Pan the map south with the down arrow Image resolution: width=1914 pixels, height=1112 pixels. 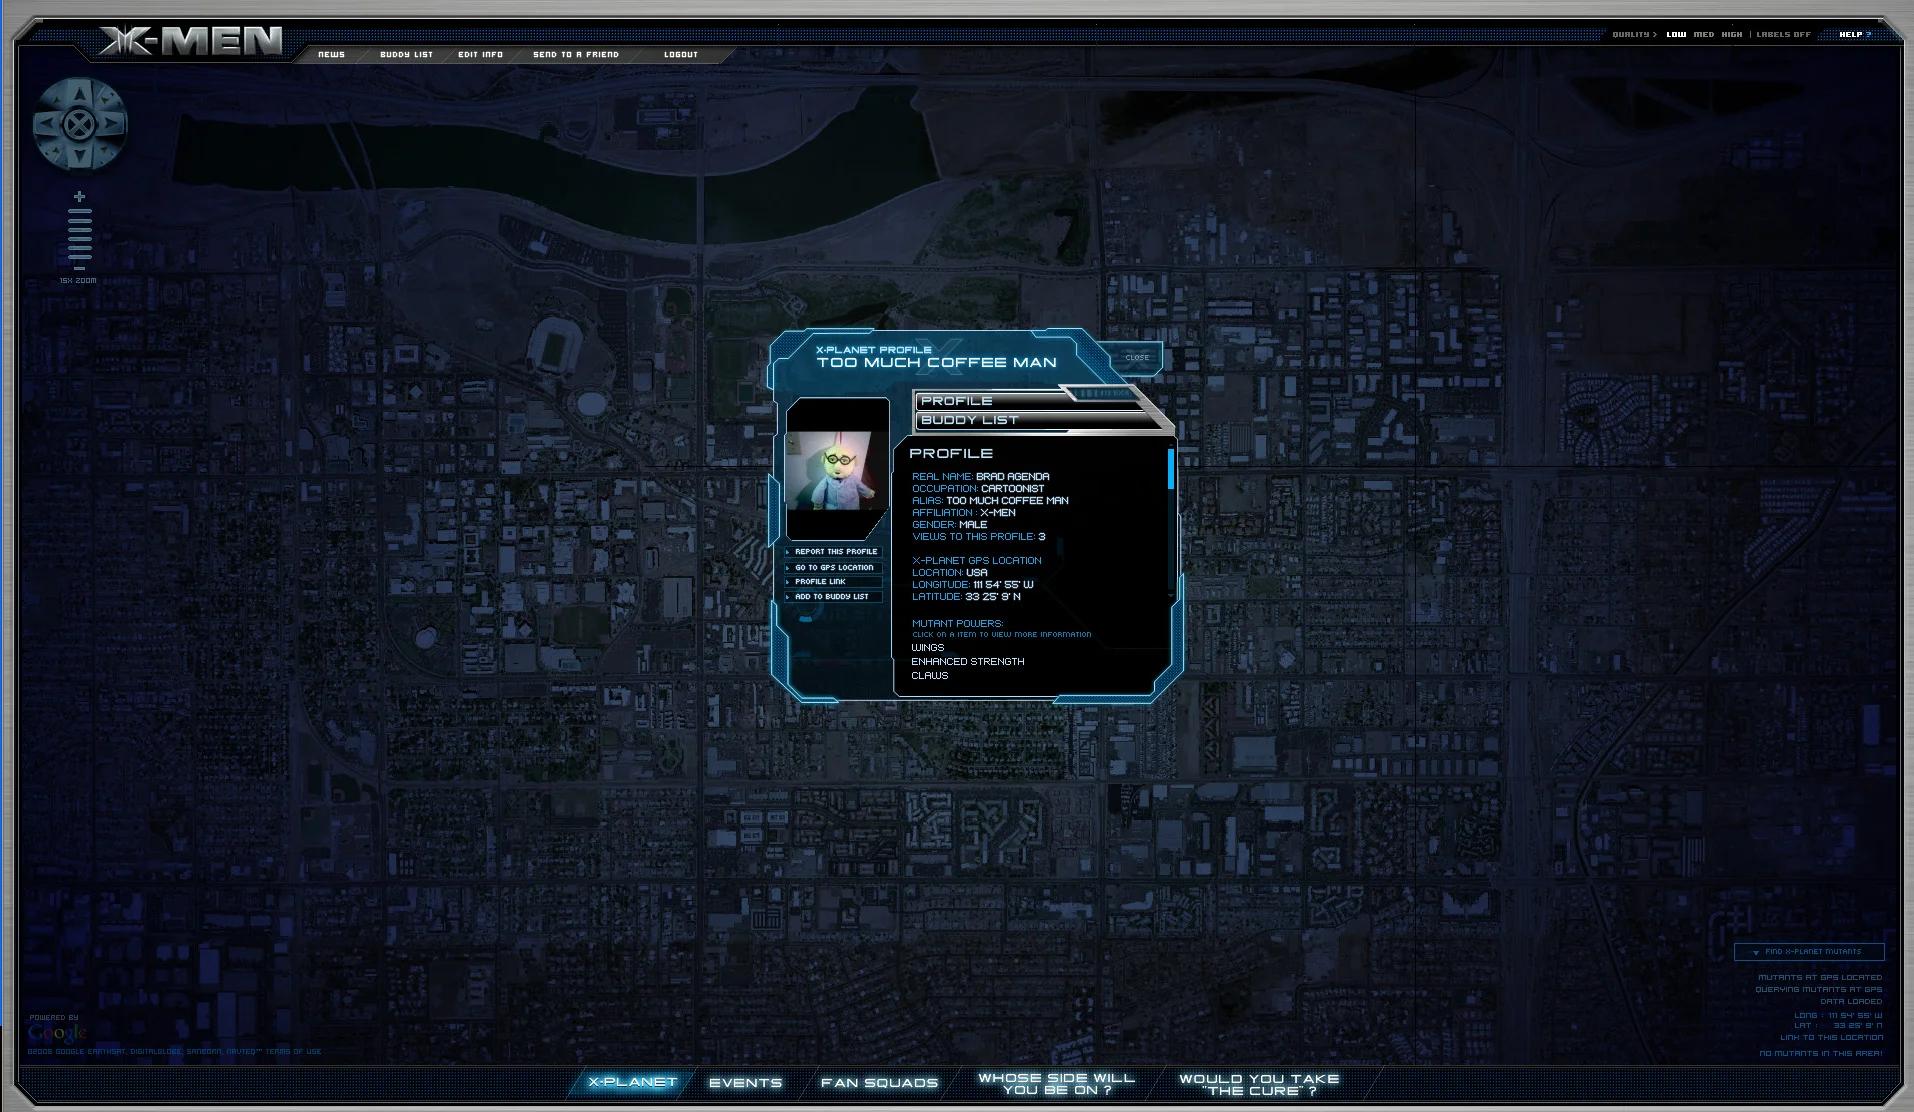tap(80, 155)
